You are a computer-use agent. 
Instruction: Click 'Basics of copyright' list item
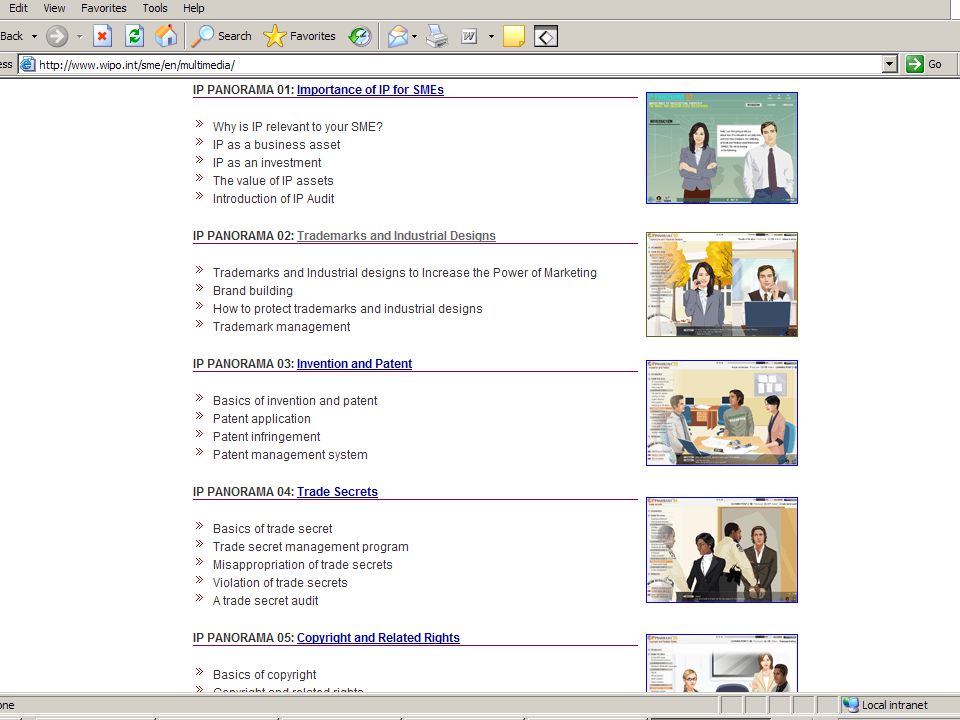264,674
